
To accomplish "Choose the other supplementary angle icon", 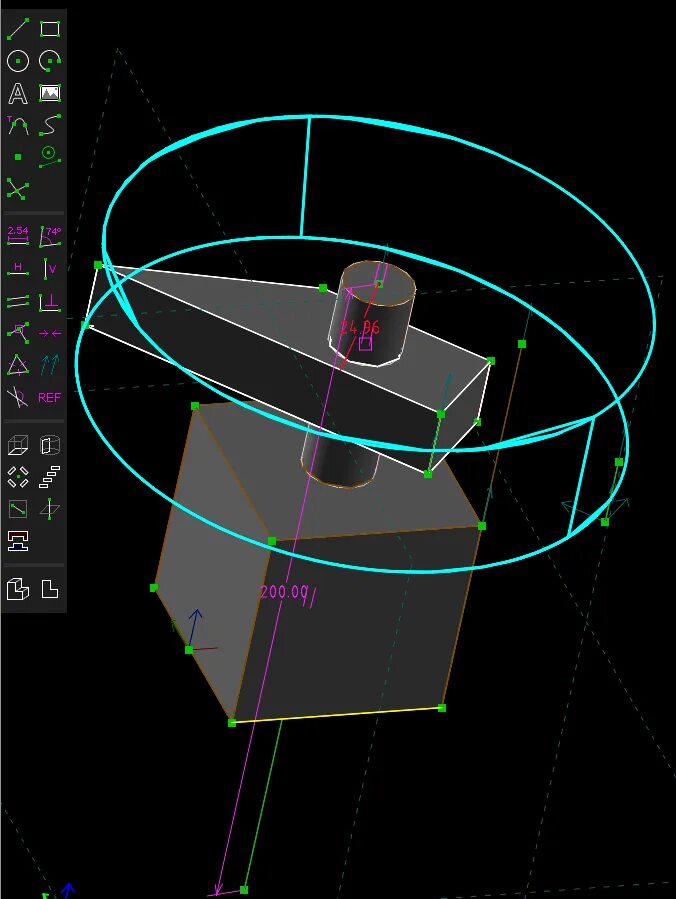I will pos(18,397).
